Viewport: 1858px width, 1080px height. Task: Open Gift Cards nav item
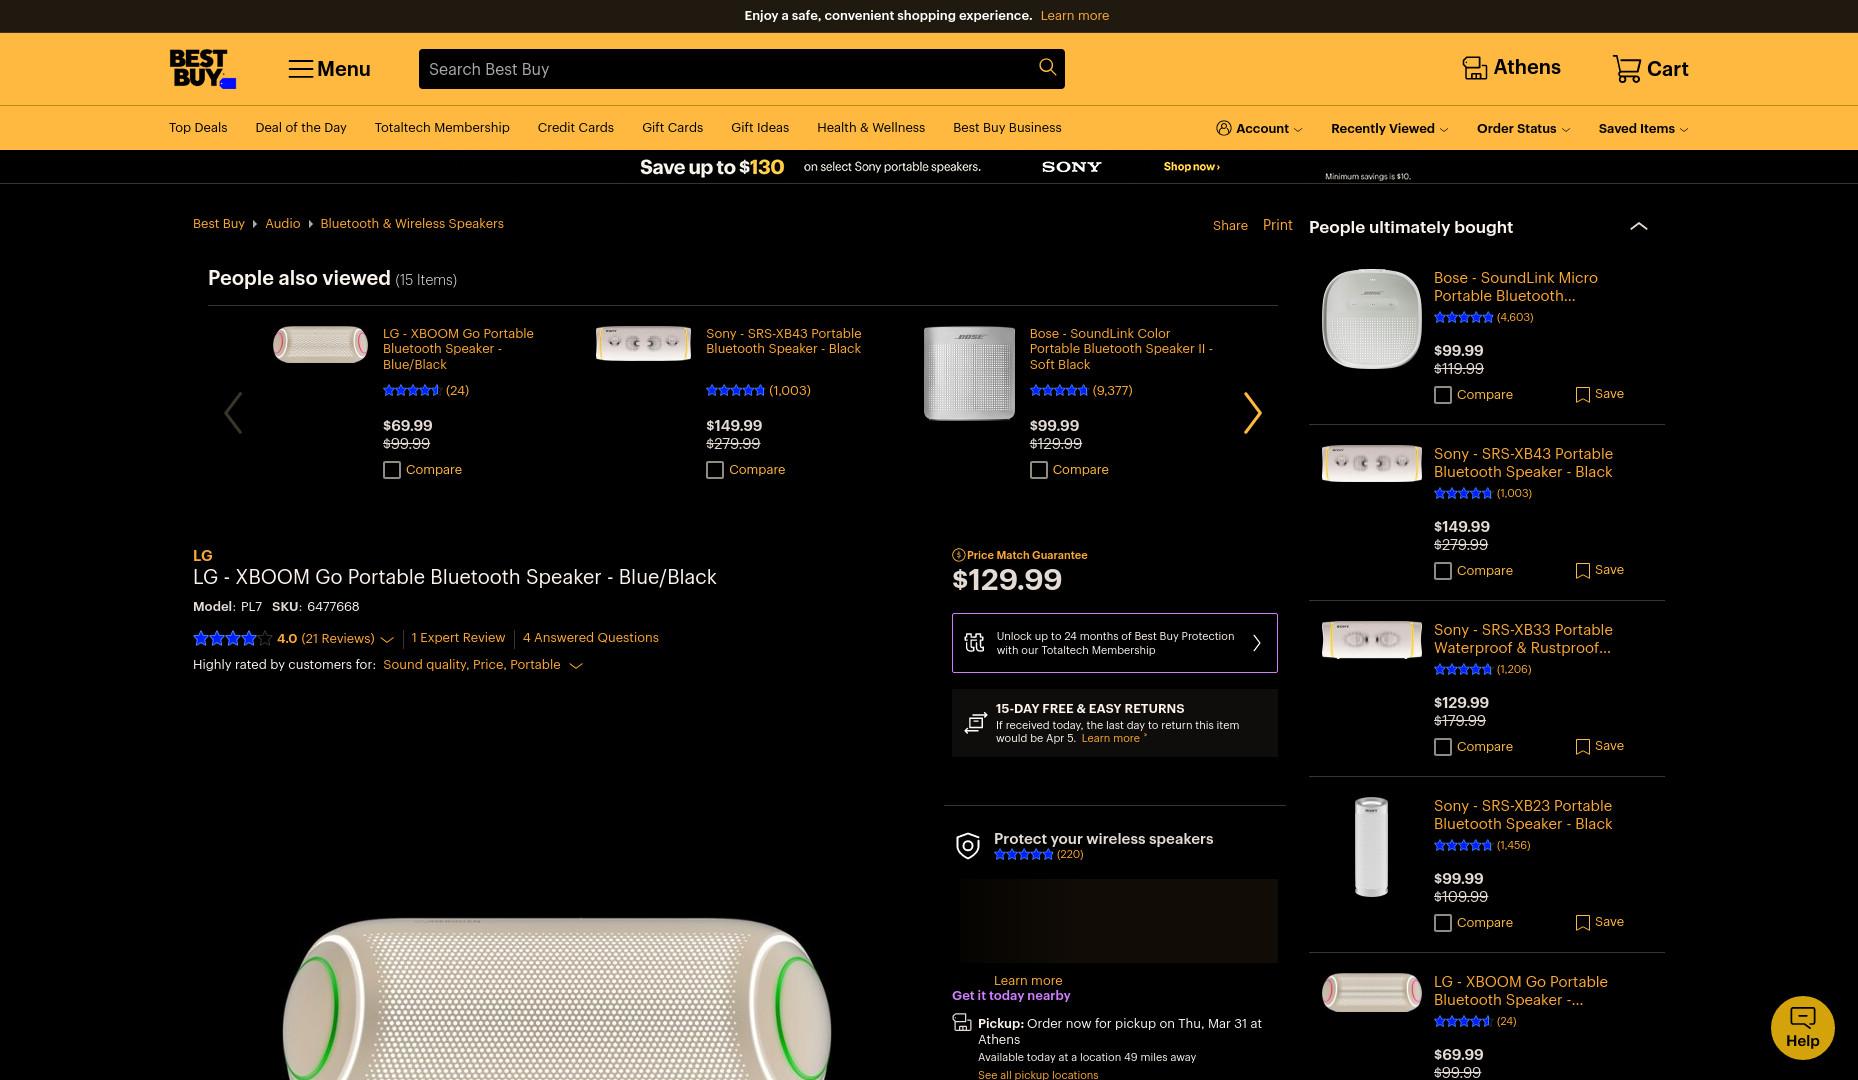coord(672,128)
